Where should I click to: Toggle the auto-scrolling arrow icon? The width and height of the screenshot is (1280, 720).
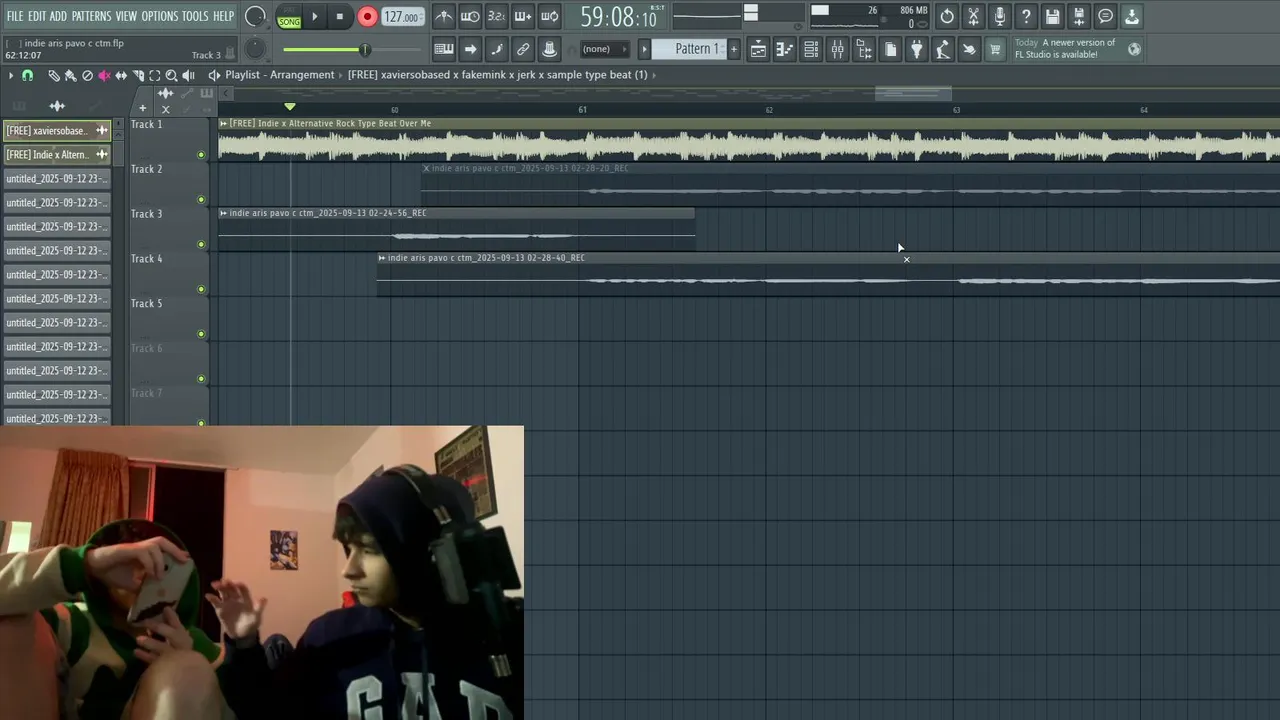click(x=470, y=49)
